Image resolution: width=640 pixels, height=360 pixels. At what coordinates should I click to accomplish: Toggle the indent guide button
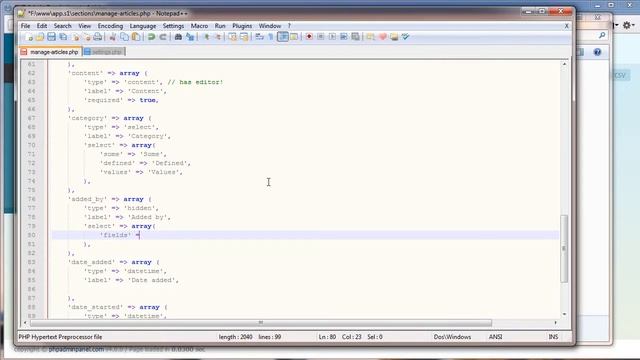tap(282, 37)
